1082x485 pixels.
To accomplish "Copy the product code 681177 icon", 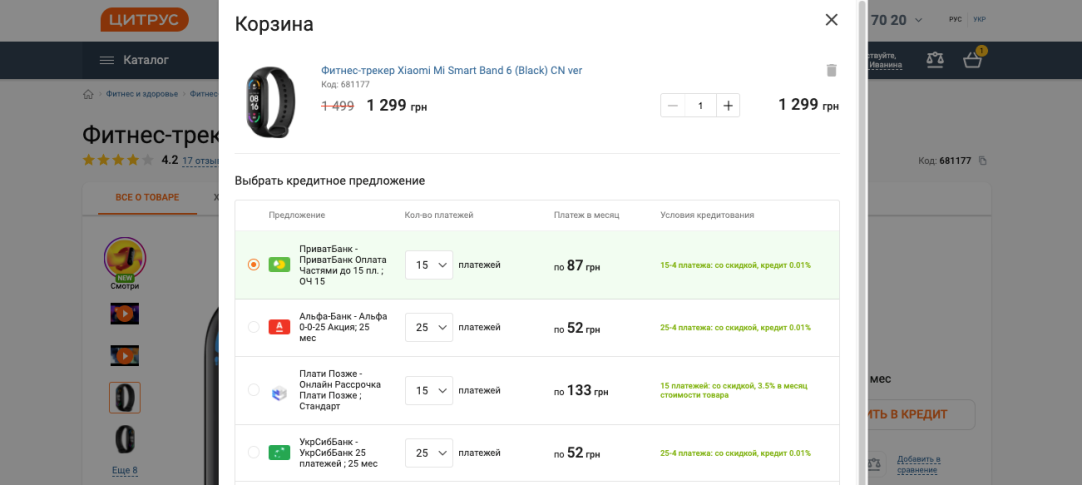I will click(983, 161).
